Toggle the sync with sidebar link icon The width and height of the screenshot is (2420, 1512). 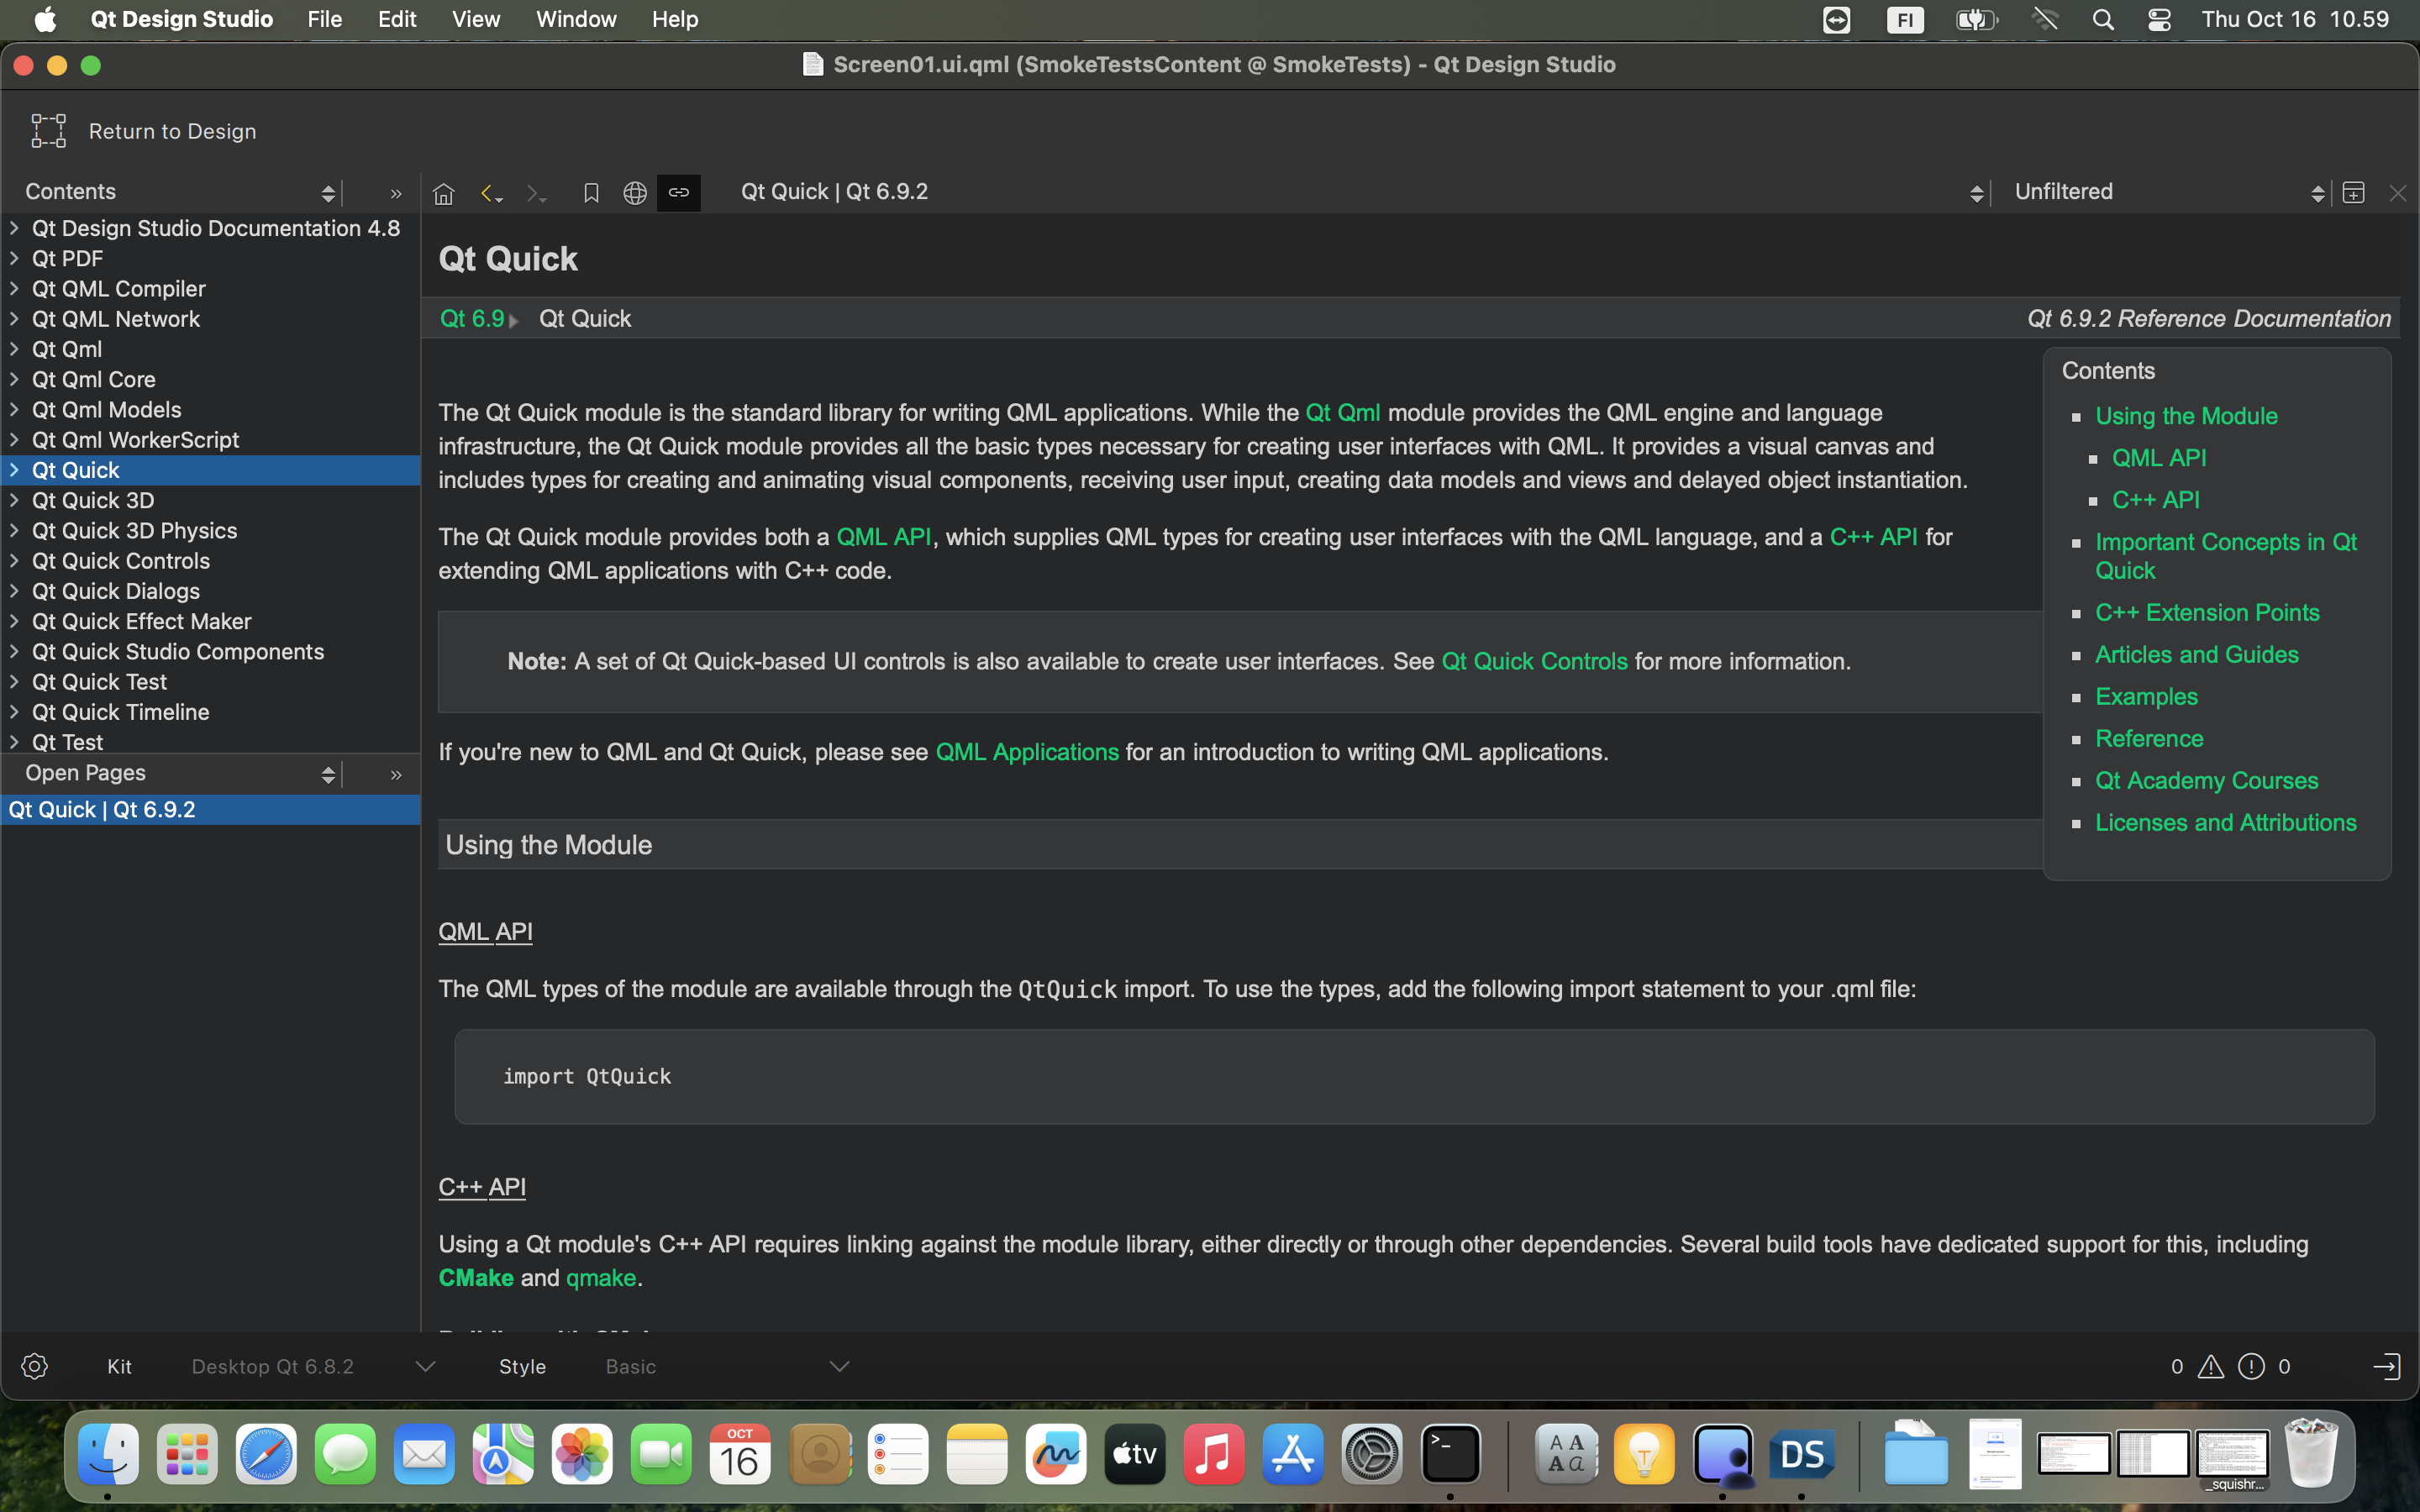point(679,193)
